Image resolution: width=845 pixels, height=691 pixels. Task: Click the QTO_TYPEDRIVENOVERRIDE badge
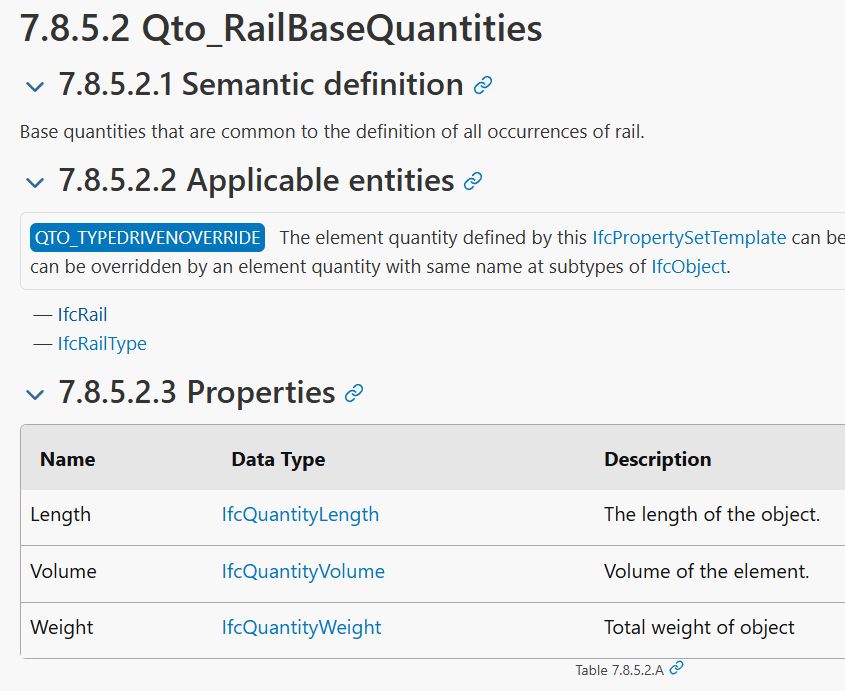pyautogui.click(x=147, y=238)
